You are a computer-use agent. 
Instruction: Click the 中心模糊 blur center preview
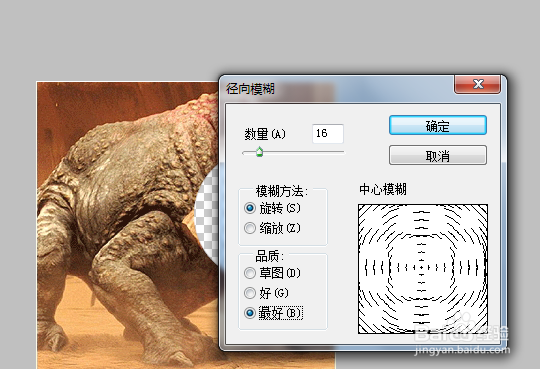point(423,269)
